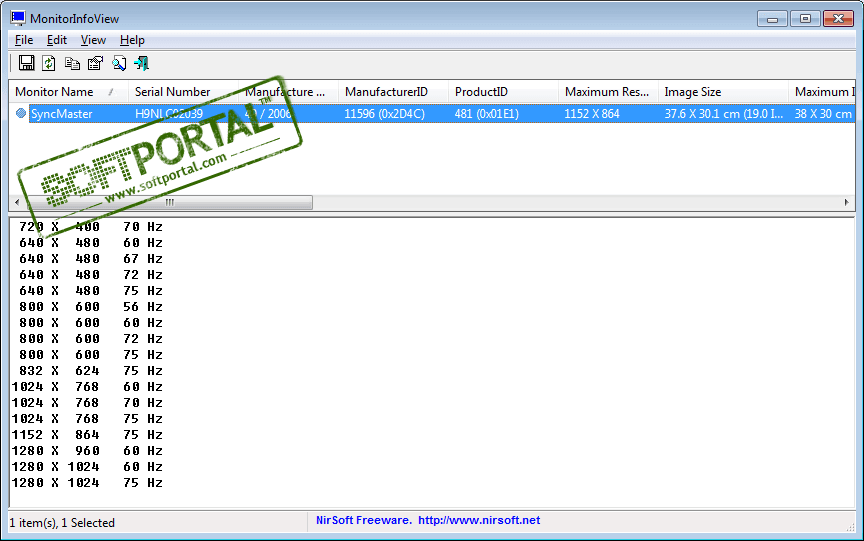Click the 1280 X 1024 60 Hz line
Image resolution: width=864 pixels, height=541 pixels.
coord(87,467)
